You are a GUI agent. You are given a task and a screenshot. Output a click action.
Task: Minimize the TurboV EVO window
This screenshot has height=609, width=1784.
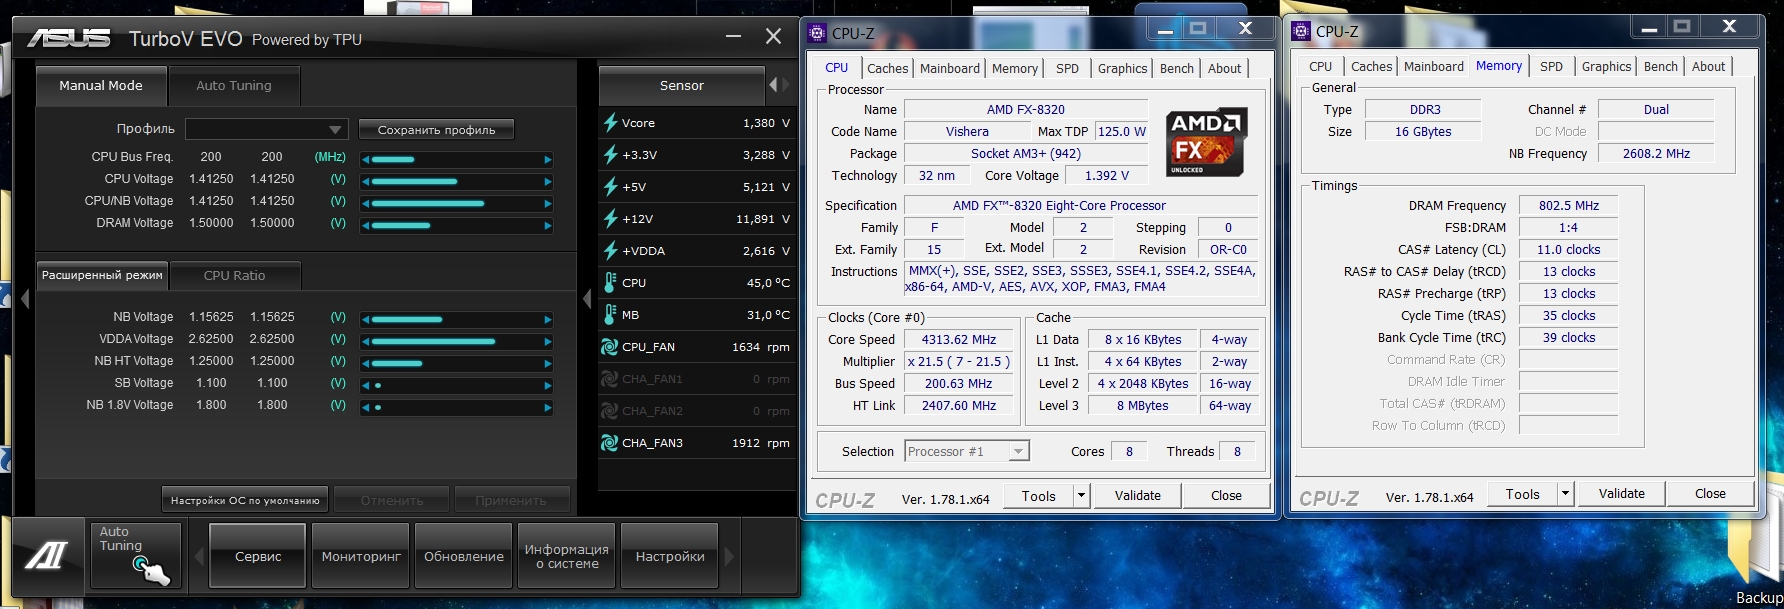tap(734, 37)
